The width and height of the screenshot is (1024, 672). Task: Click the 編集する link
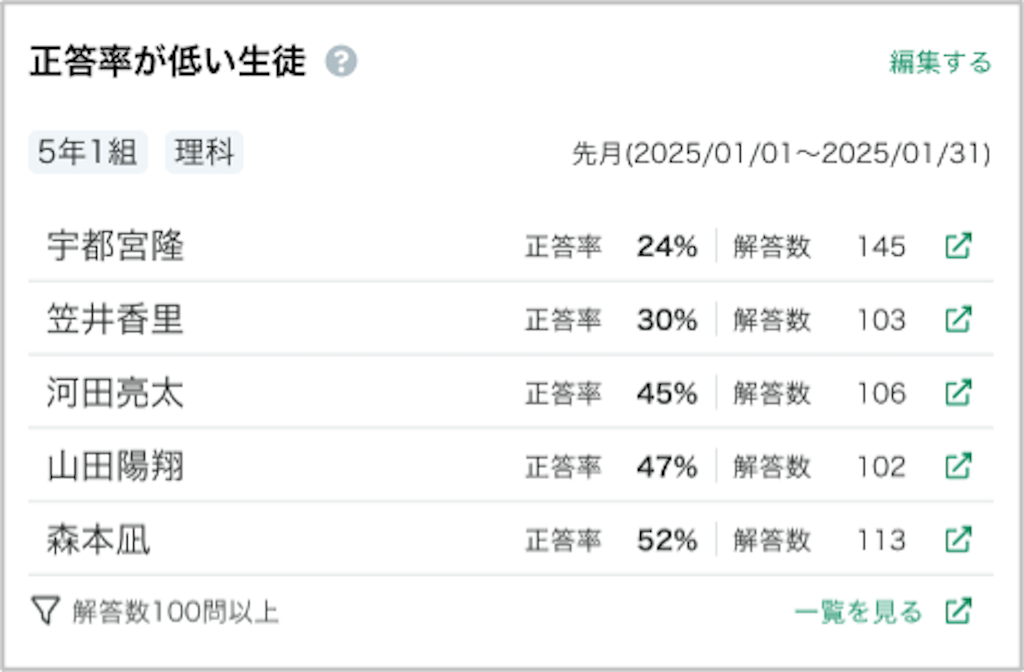tap(940, 62)
